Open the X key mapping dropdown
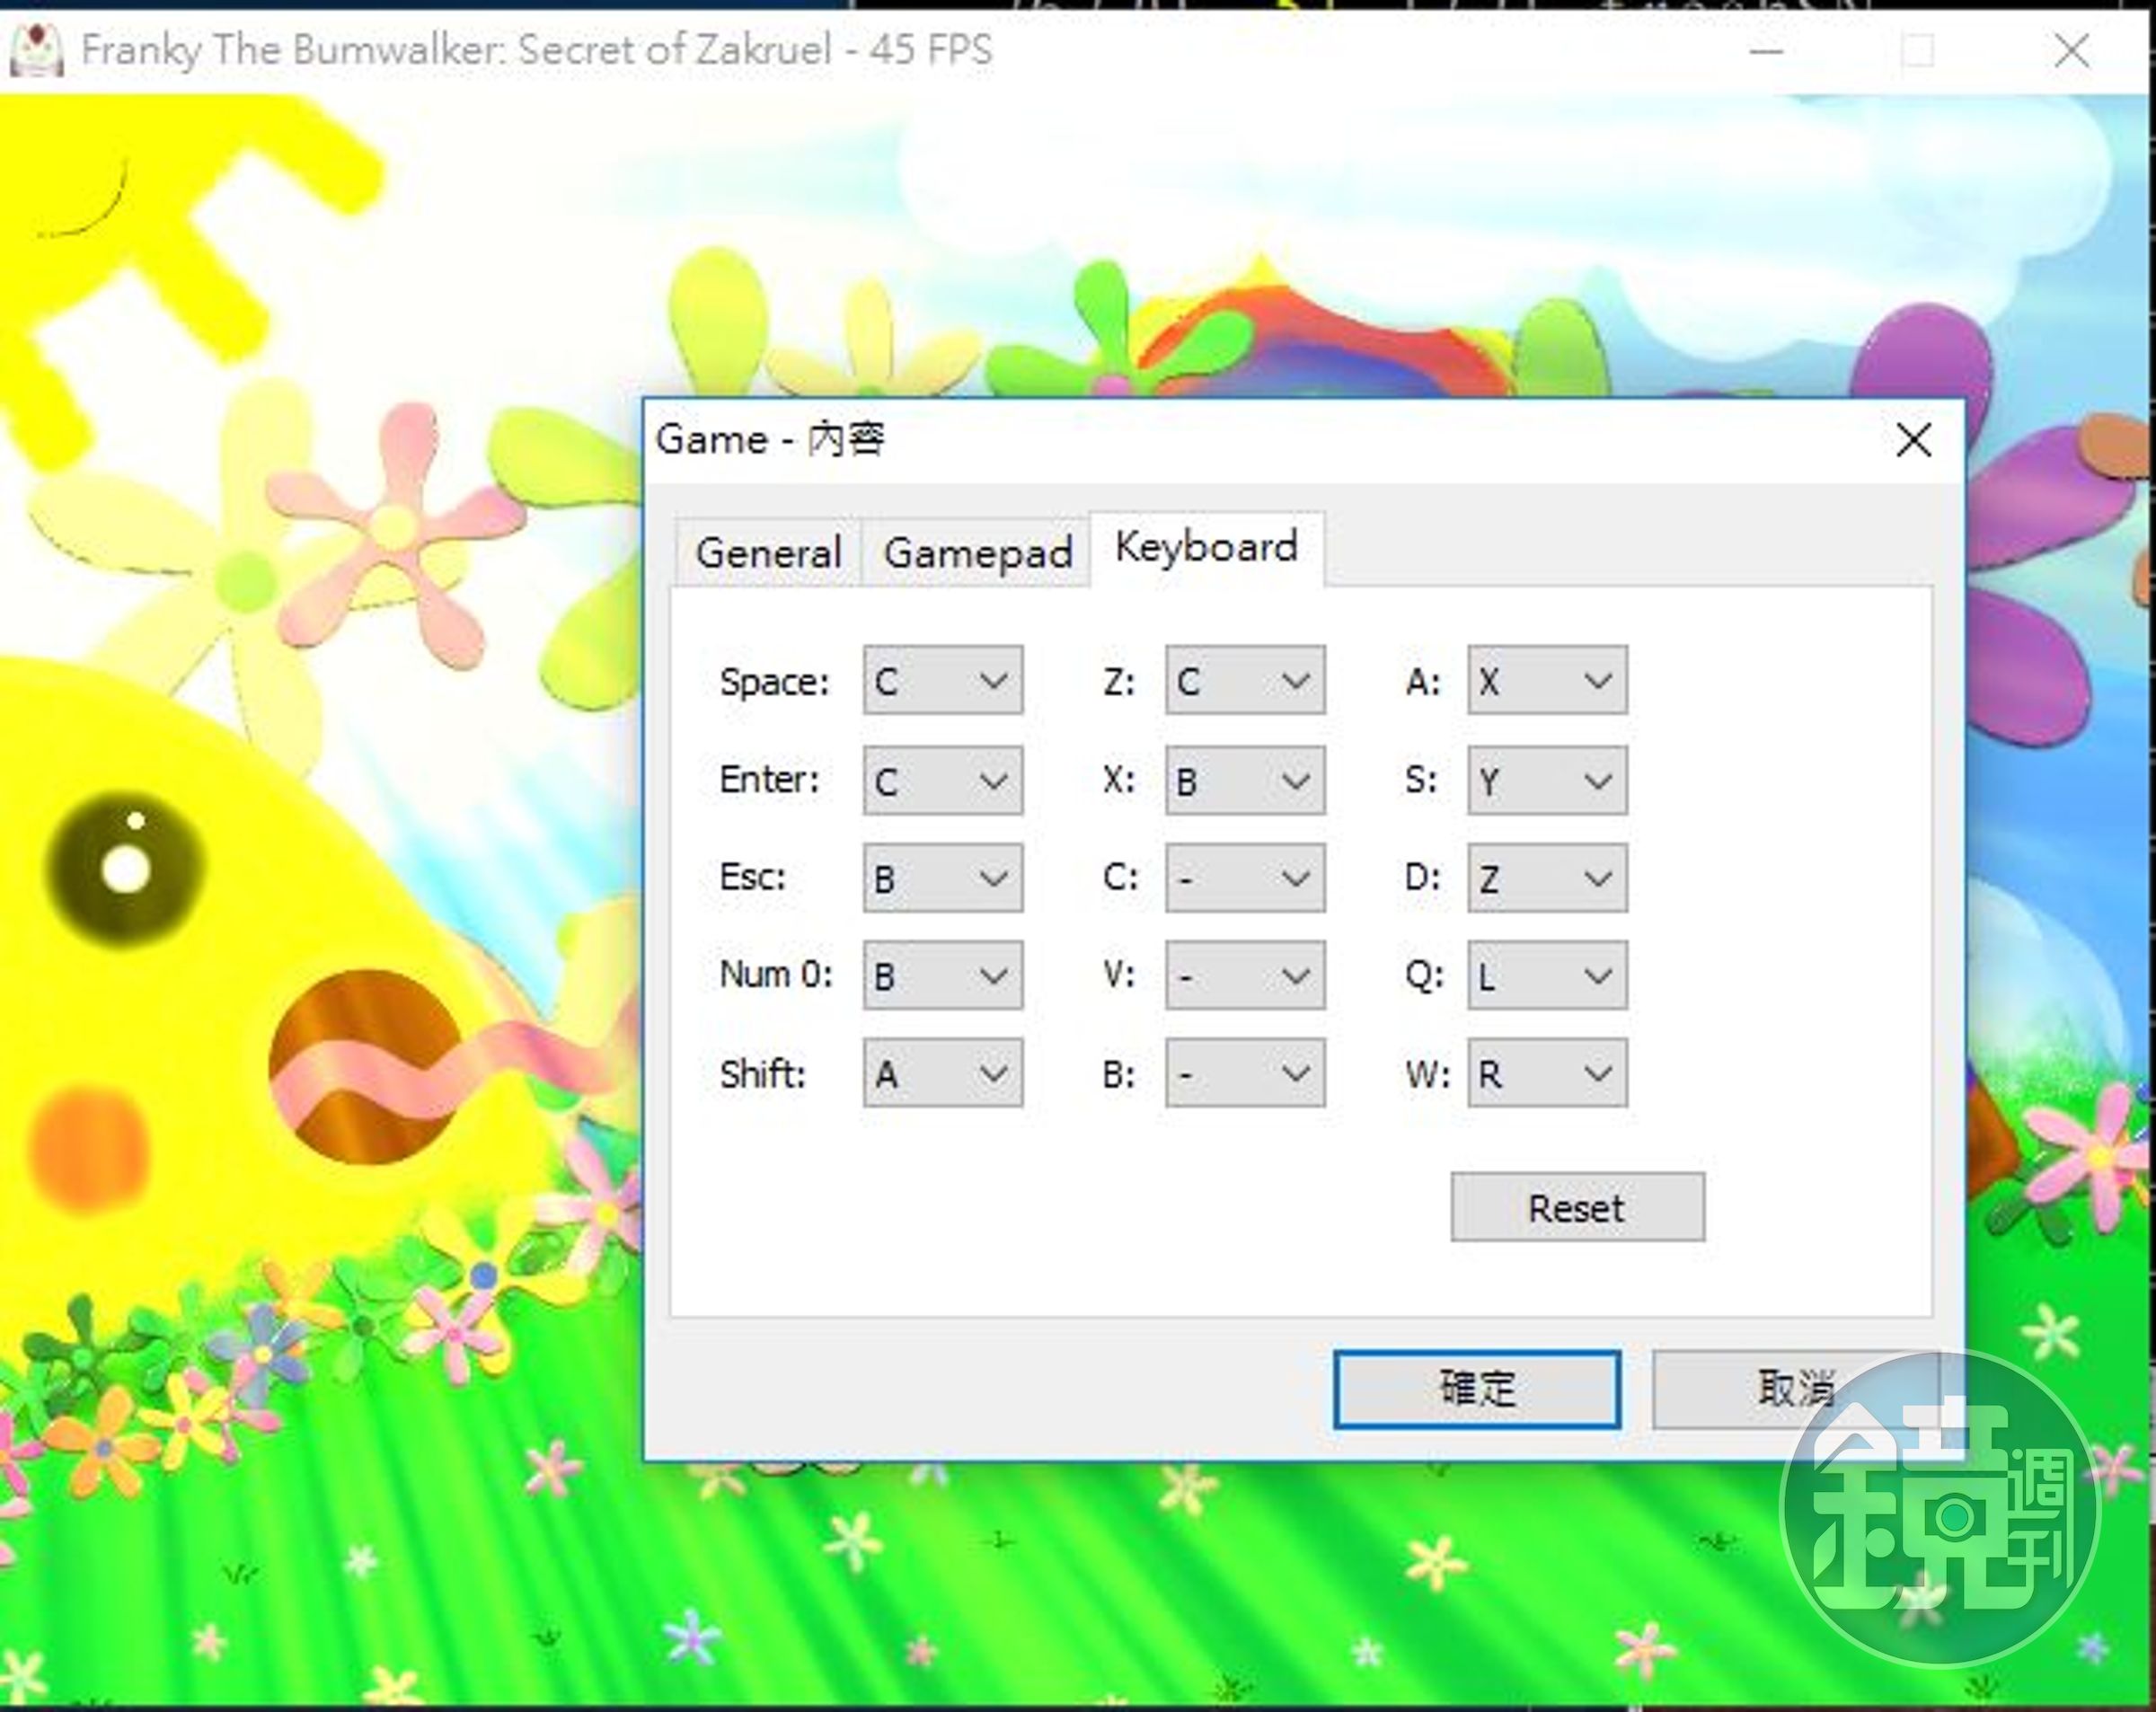The width and height of the screenshot is (2156, 1712). (x=1245, y=780)
